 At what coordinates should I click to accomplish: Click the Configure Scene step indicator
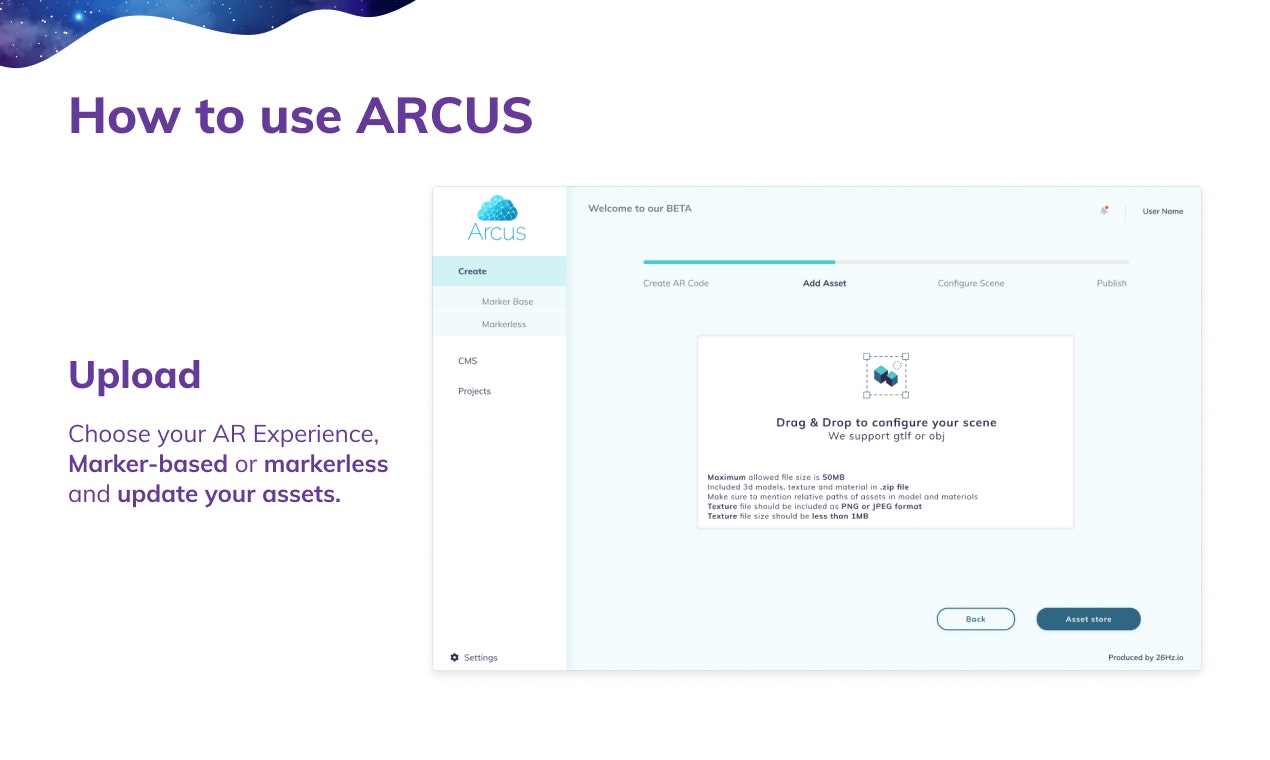pos(970,283)
